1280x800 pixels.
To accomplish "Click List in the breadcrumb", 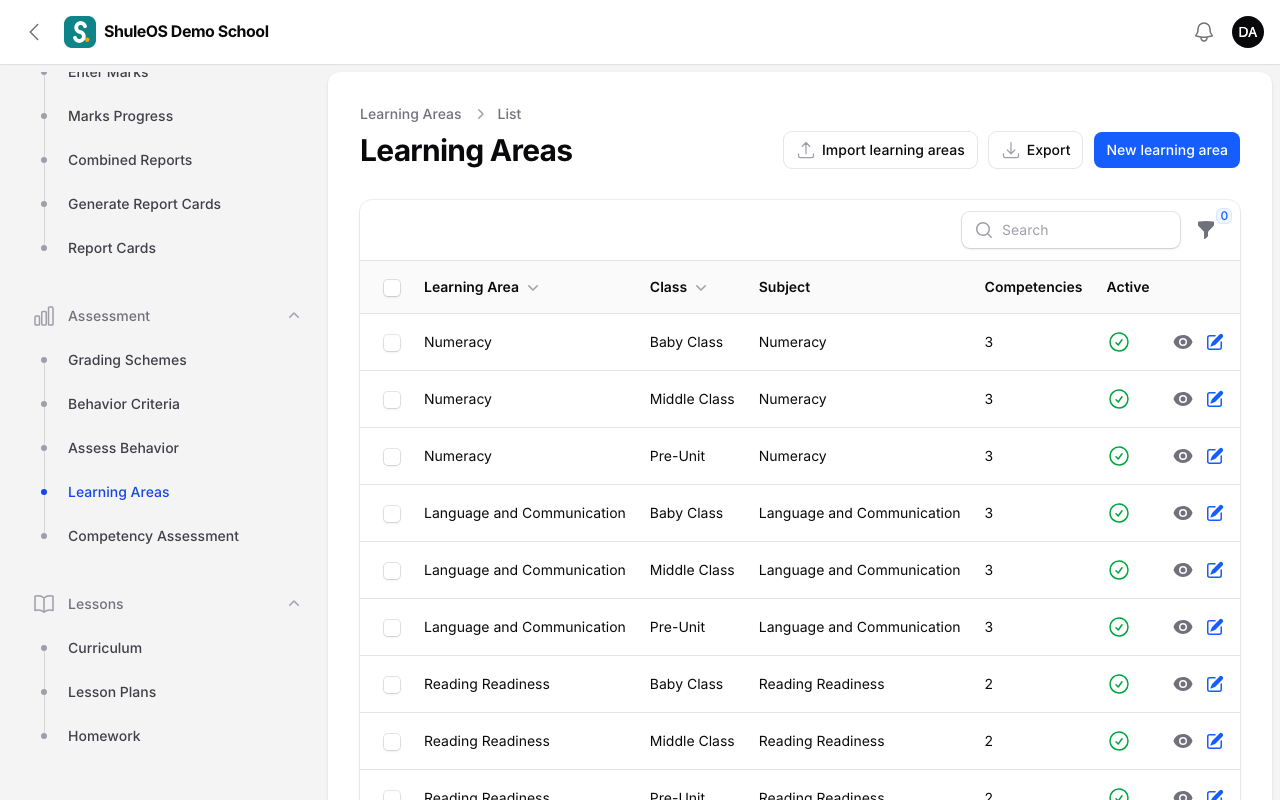I will pyautogui.click(x=509, y=114).
